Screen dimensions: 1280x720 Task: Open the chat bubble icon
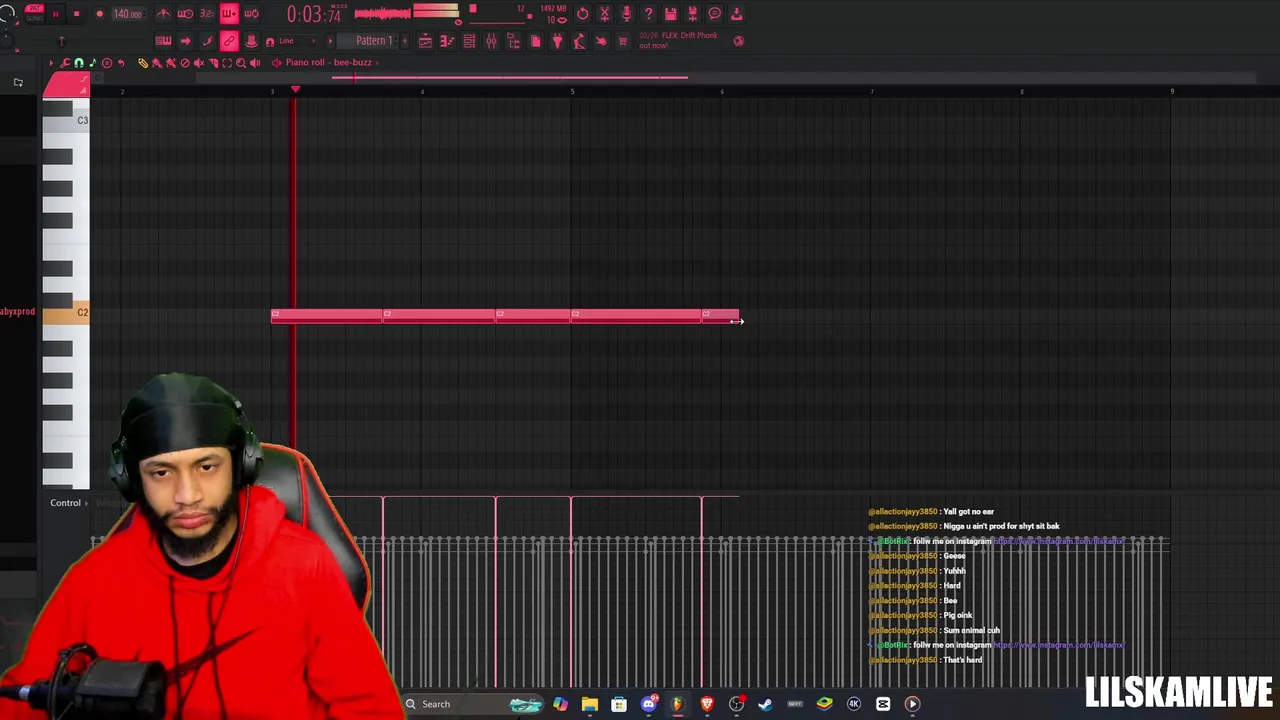click(x=715, y=14)
